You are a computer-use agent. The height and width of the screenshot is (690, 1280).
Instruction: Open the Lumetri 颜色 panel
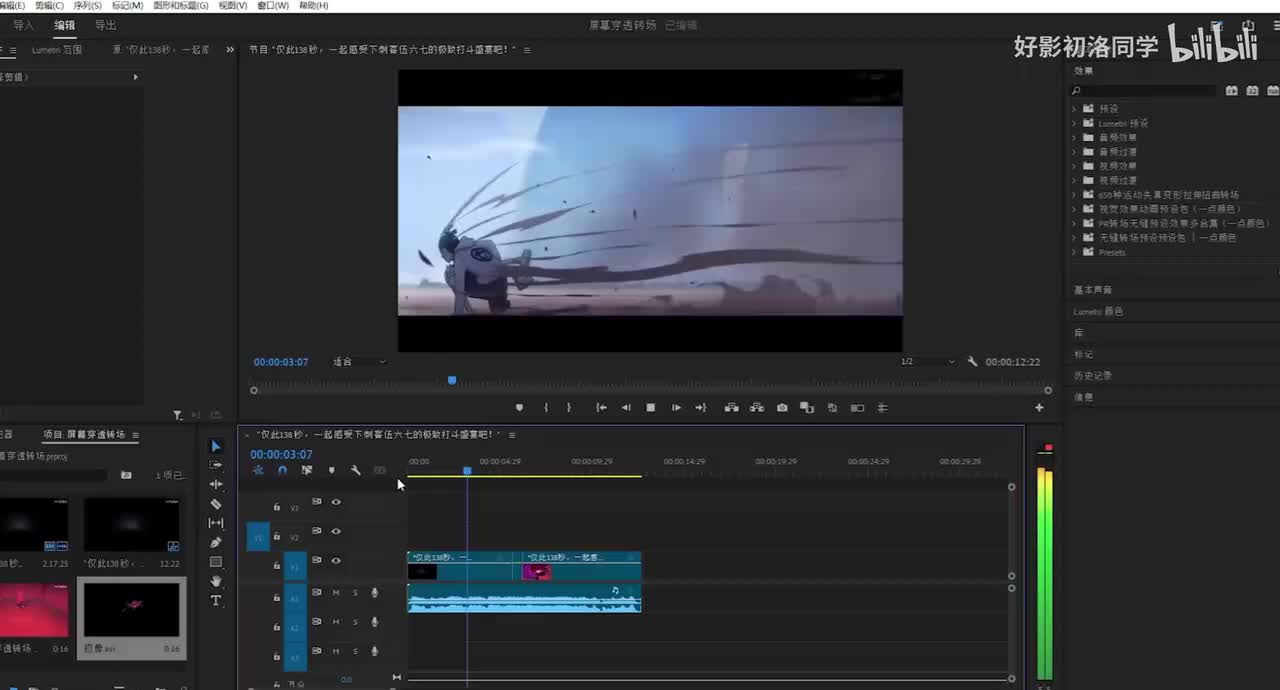(x=1098, y=312)
